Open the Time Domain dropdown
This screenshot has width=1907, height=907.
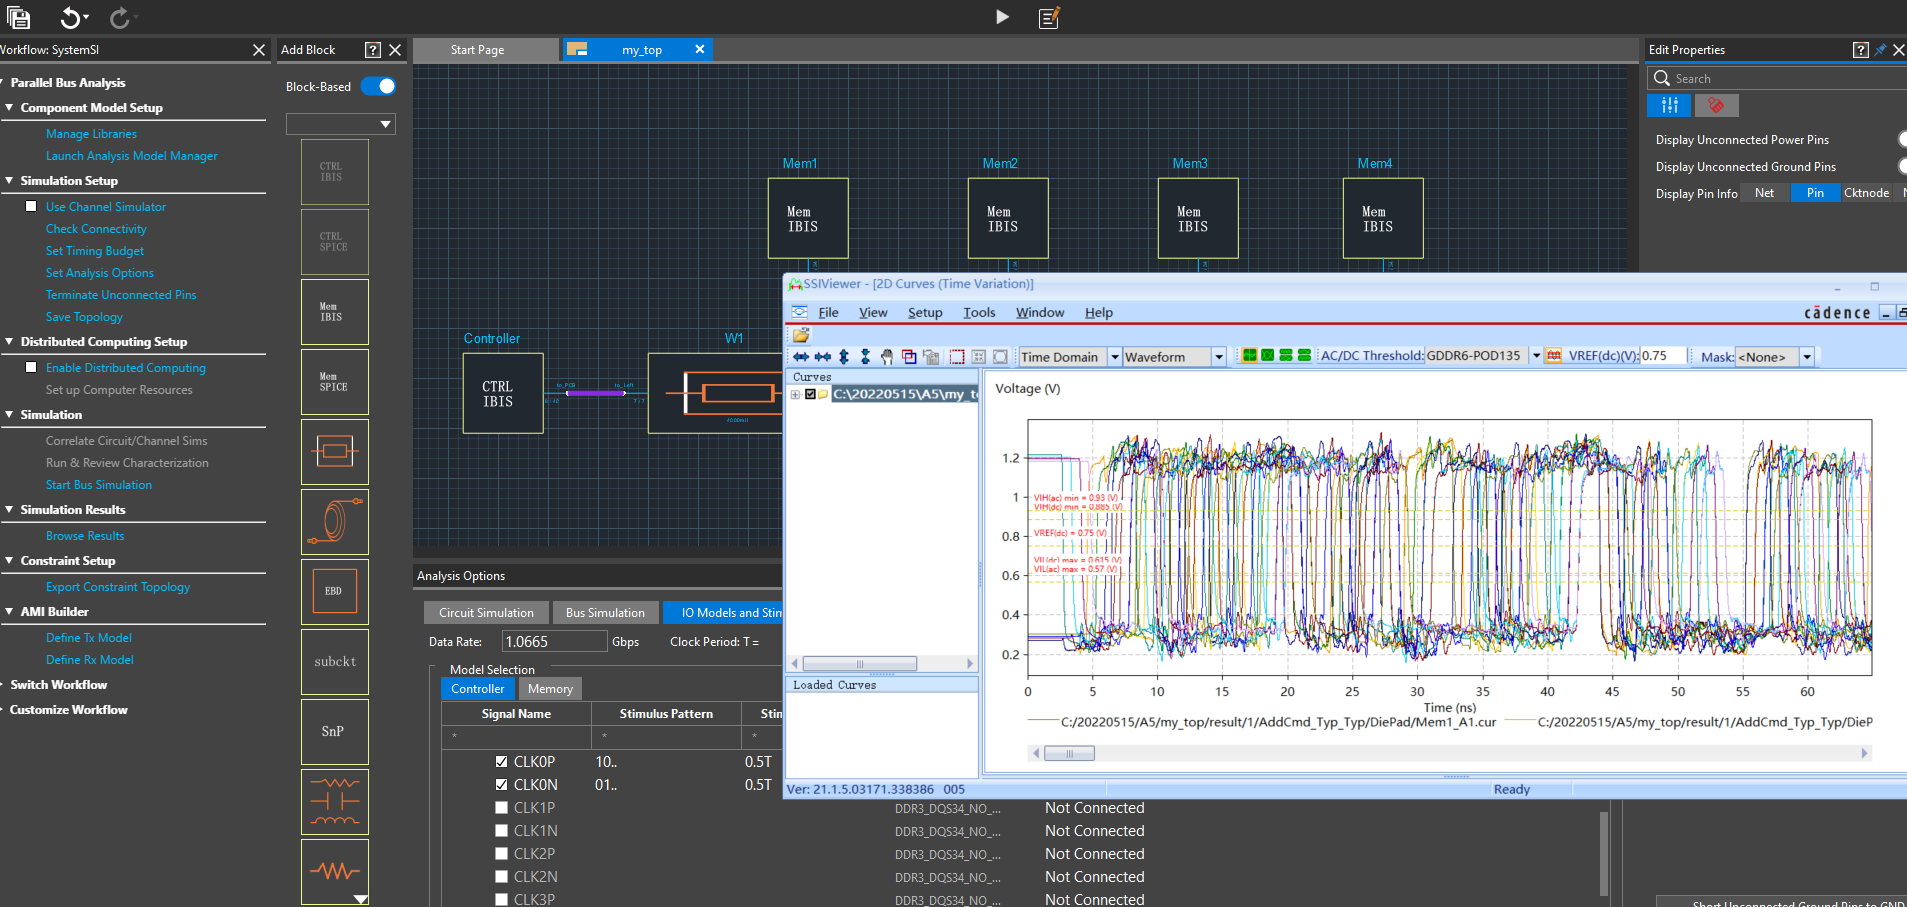coord(1115,357)
